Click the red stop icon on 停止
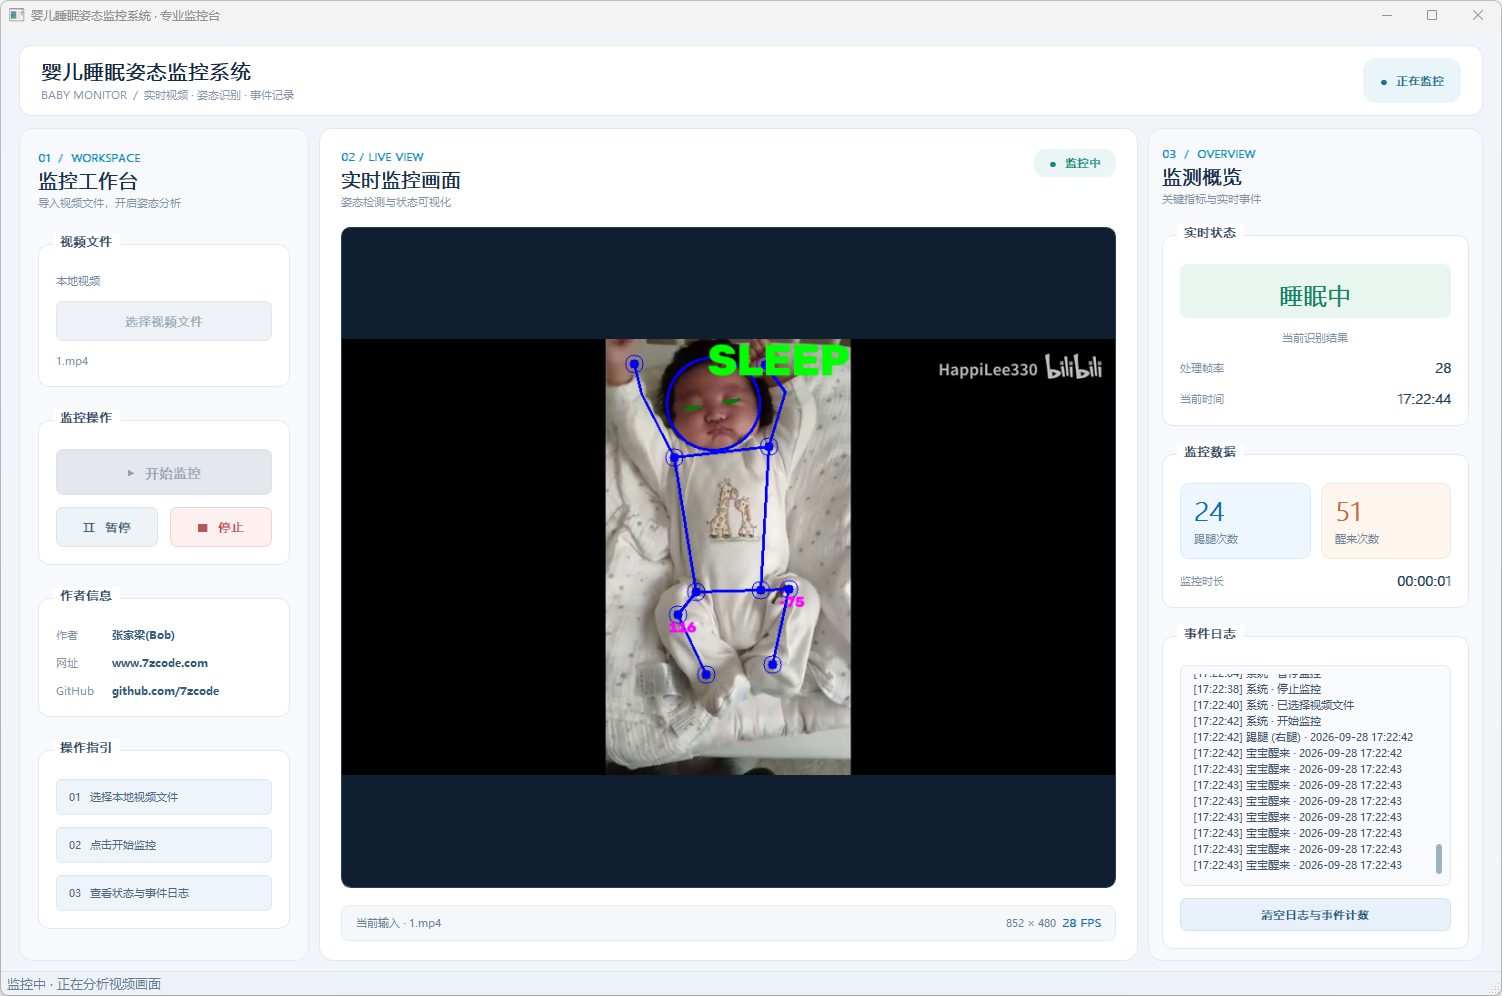This screenshot has width=1502, height=996. click(x=202, y=527)
